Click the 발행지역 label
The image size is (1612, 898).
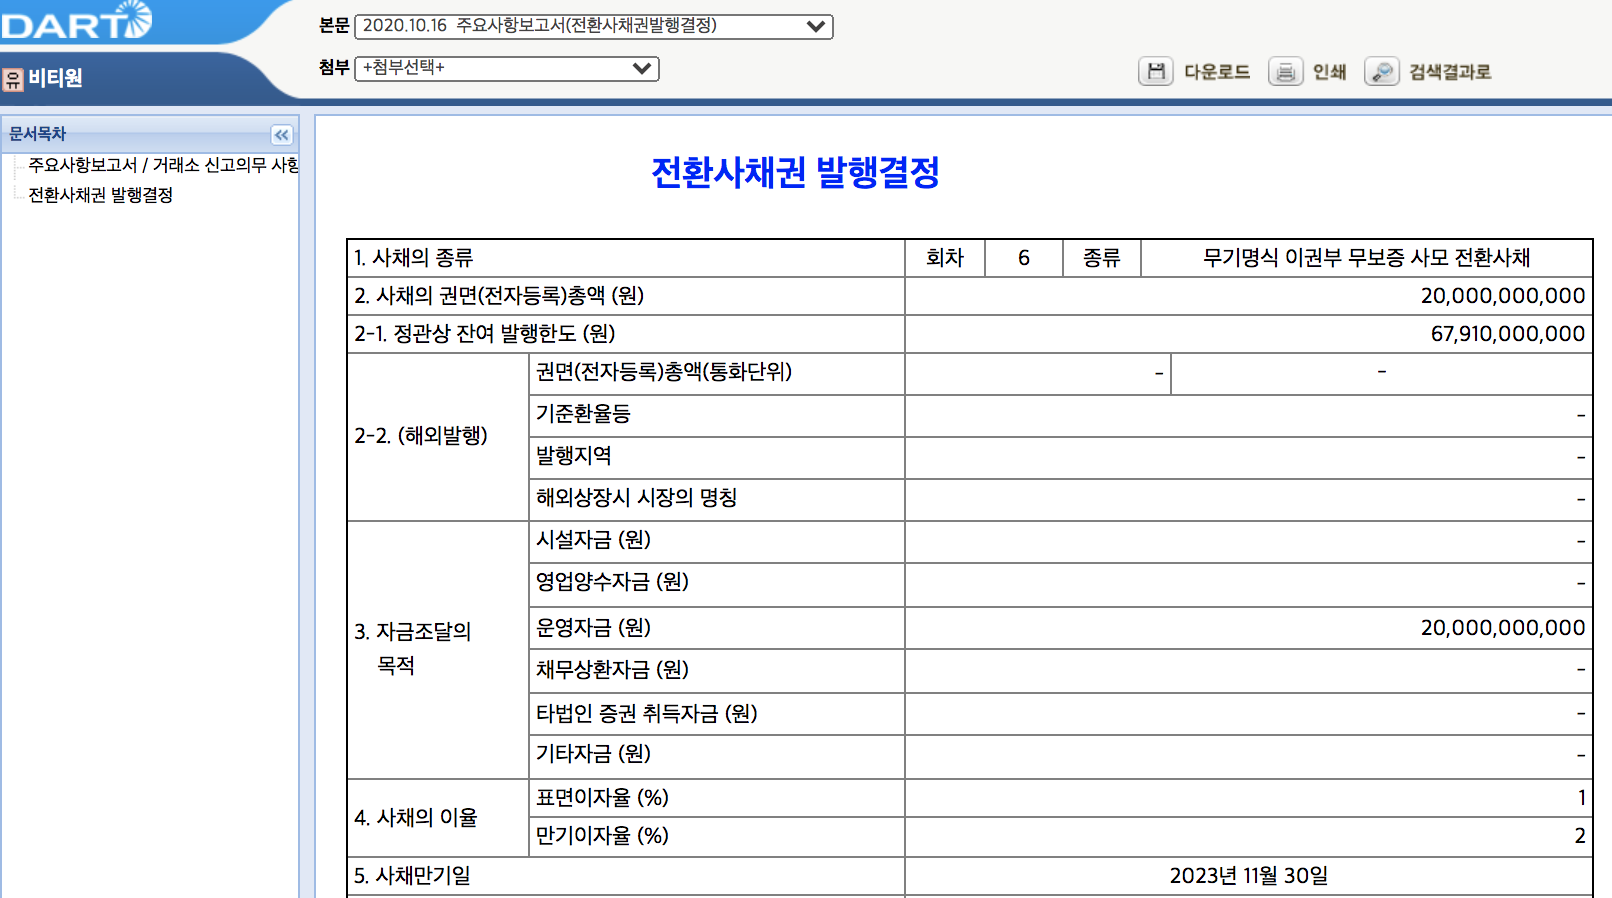pos(574,456)
